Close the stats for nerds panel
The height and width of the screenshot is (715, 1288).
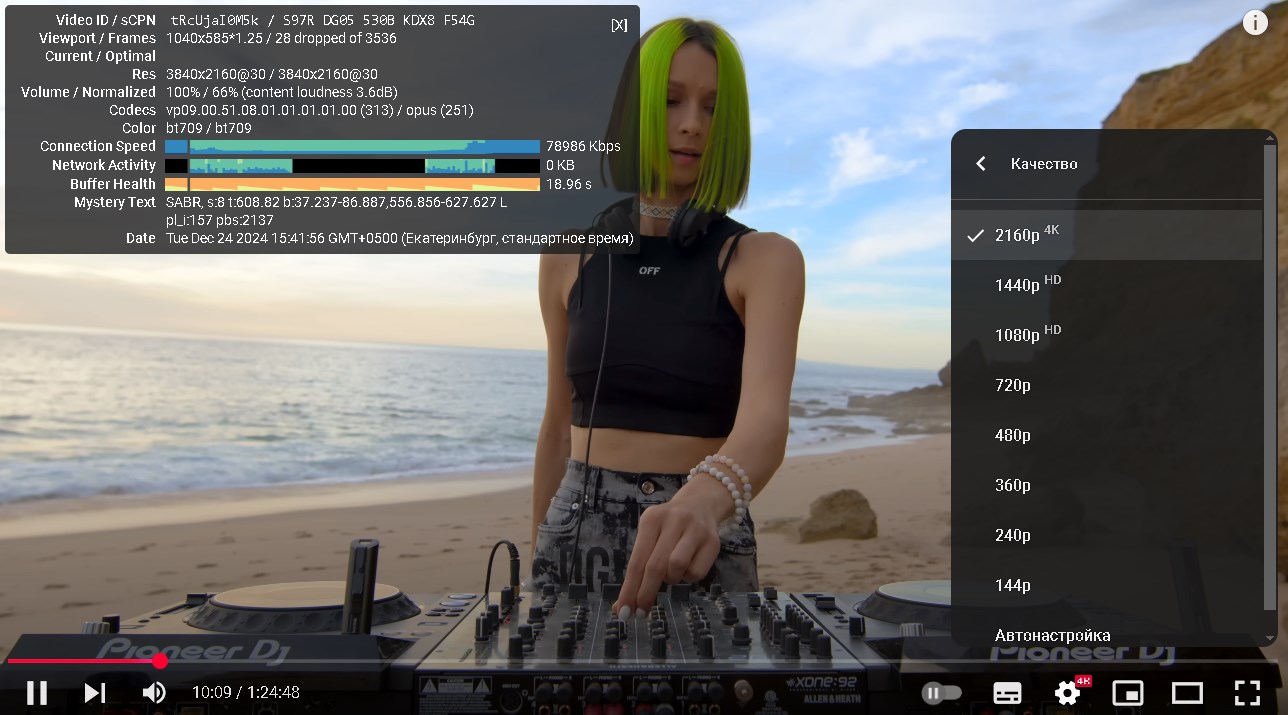[620, 25]
